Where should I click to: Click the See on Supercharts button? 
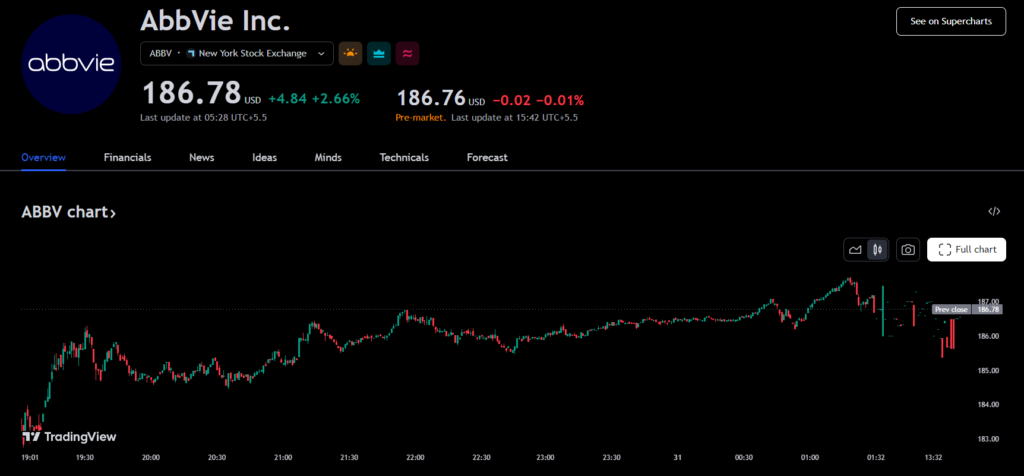tap(951, 22)
